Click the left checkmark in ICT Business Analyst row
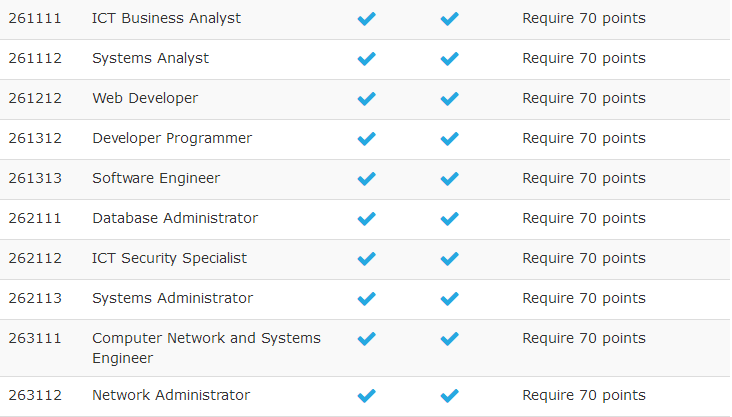This screenshot has height=417, width=732. coord(366,19)
